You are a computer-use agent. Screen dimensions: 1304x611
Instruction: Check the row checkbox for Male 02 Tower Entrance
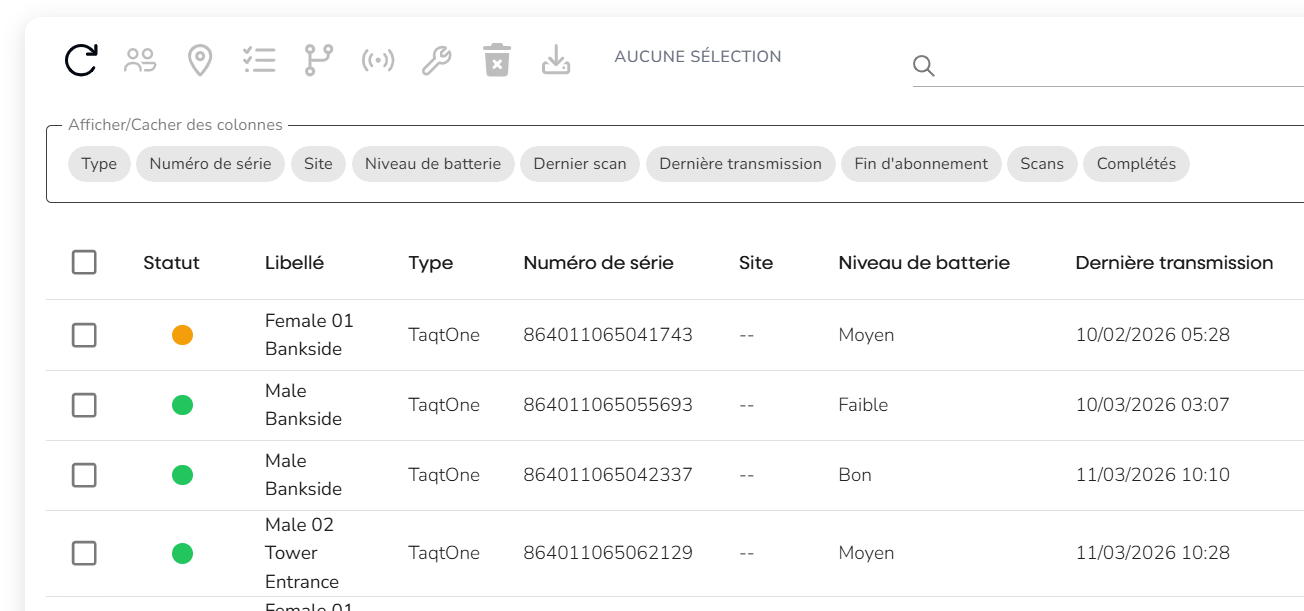click(84, 553)
